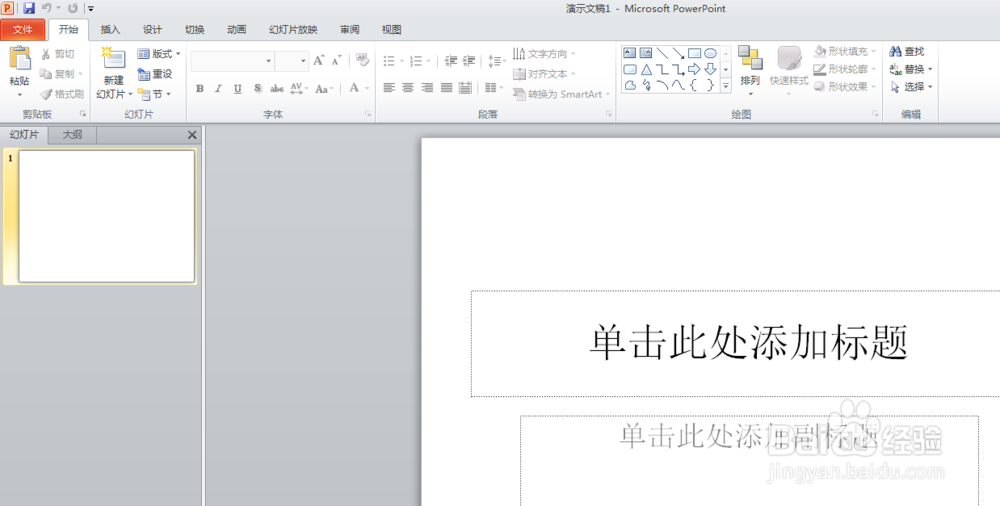Switch to the 动画 Animations tab
The width and height of the screenshot is (1000, 506).
click(x=237, y=29)
